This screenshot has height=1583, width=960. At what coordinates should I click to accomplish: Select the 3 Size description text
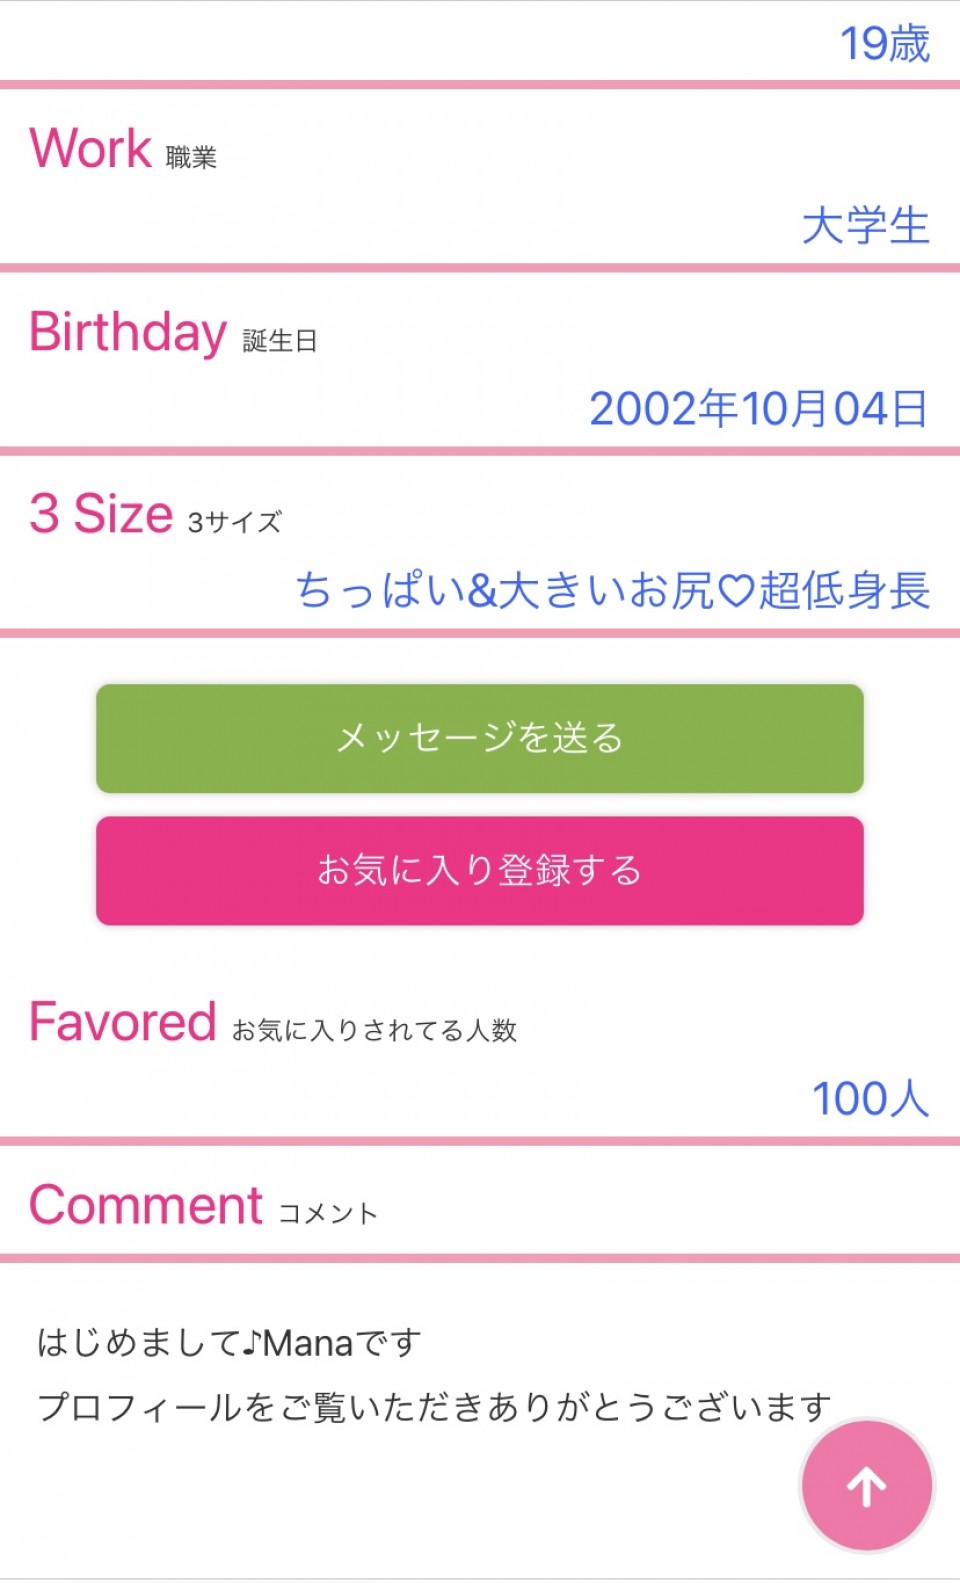(612, 590)
